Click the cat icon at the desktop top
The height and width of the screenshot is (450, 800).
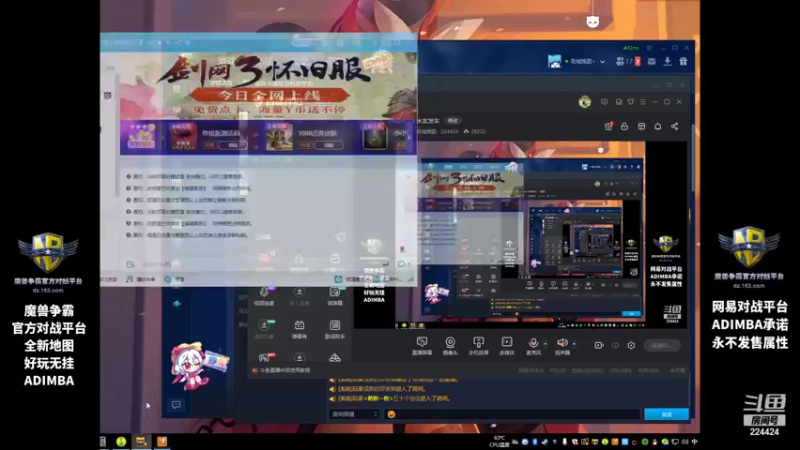click(x=592, y=21)
